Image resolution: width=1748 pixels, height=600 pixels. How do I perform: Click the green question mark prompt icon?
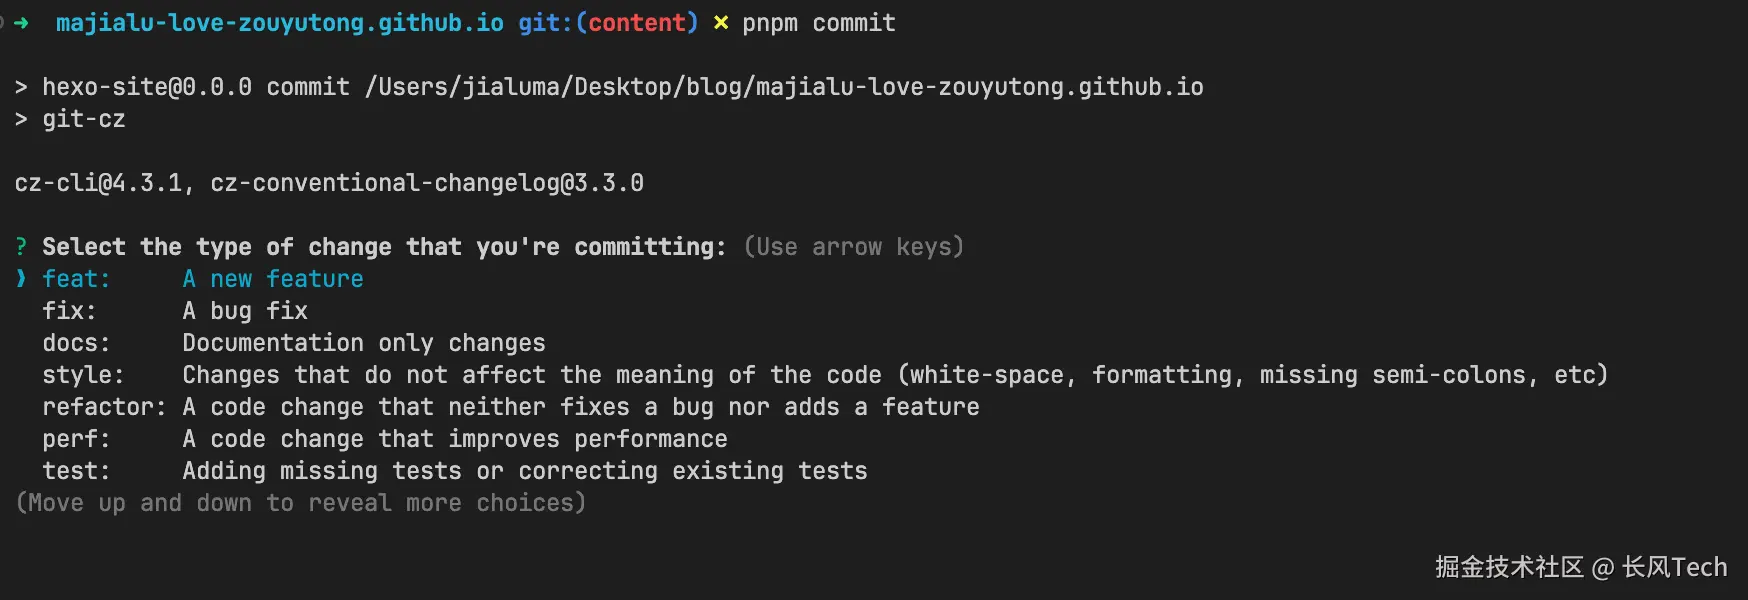[21, 247]
